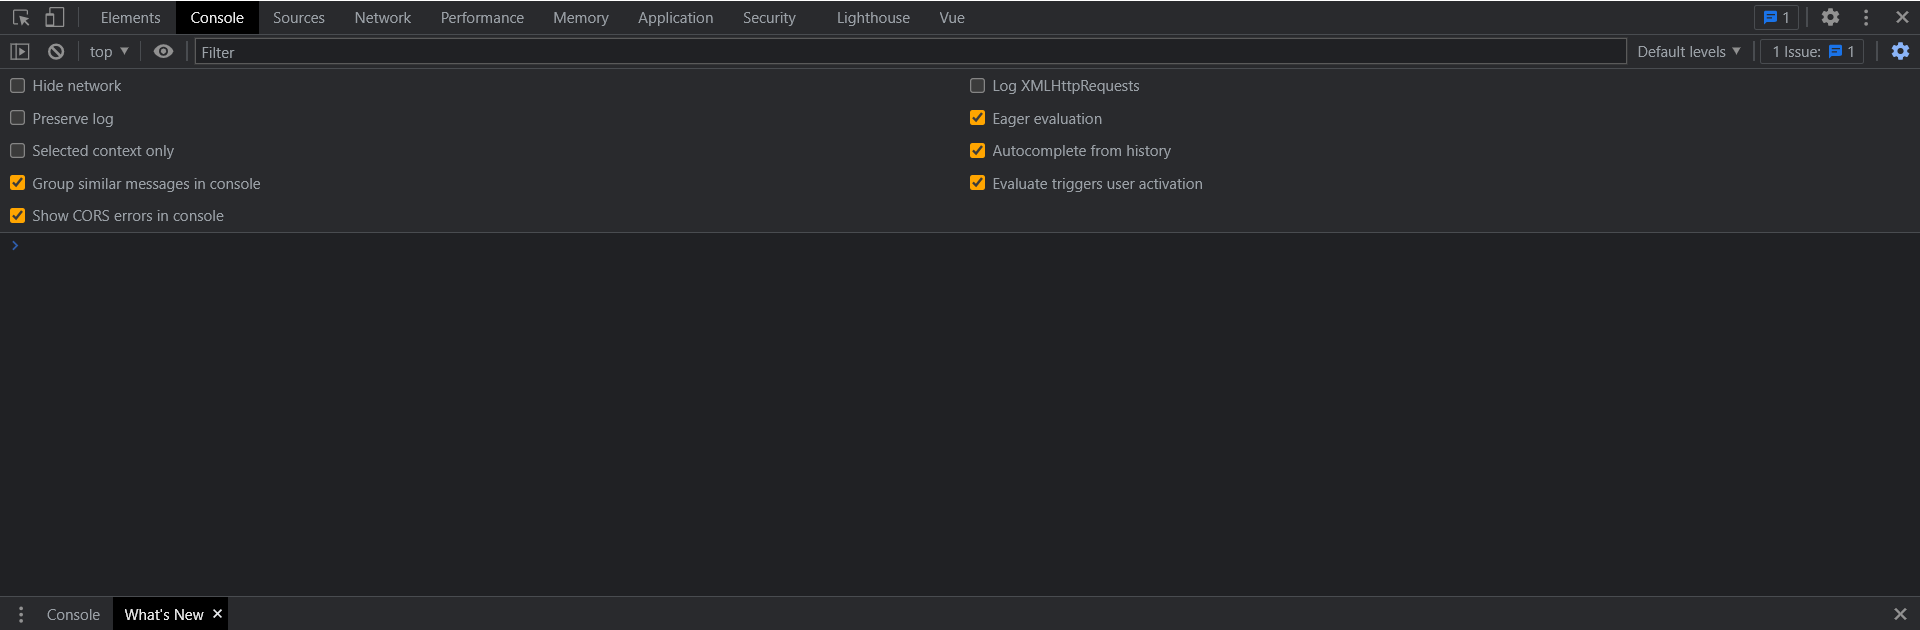The width and height of the screenshot is (1920, 630).
Task: Enable Log XMLHttpRequests checkbox
Action: tap(978, 86)
